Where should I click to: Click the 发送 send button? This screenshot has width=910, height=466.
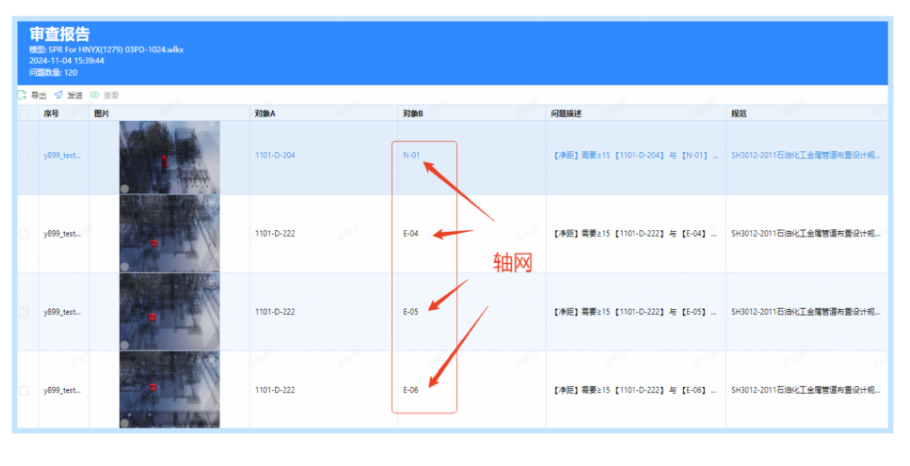pos(69,95)
